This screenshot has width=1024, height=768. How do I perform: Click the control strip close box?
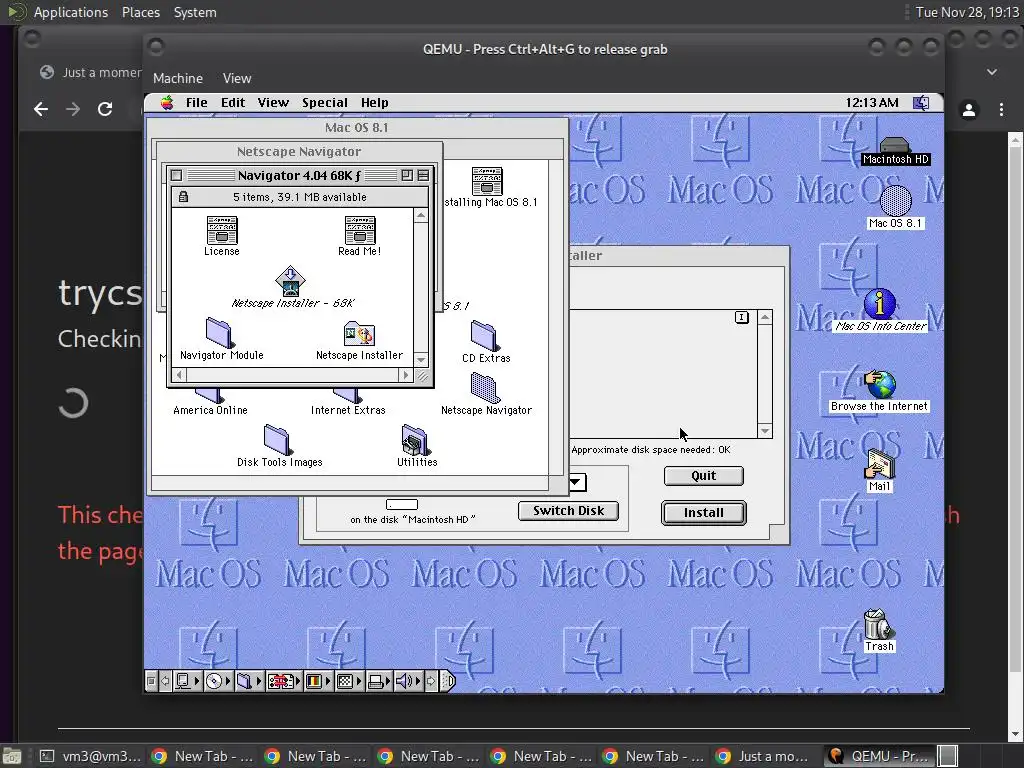point(151,681)
